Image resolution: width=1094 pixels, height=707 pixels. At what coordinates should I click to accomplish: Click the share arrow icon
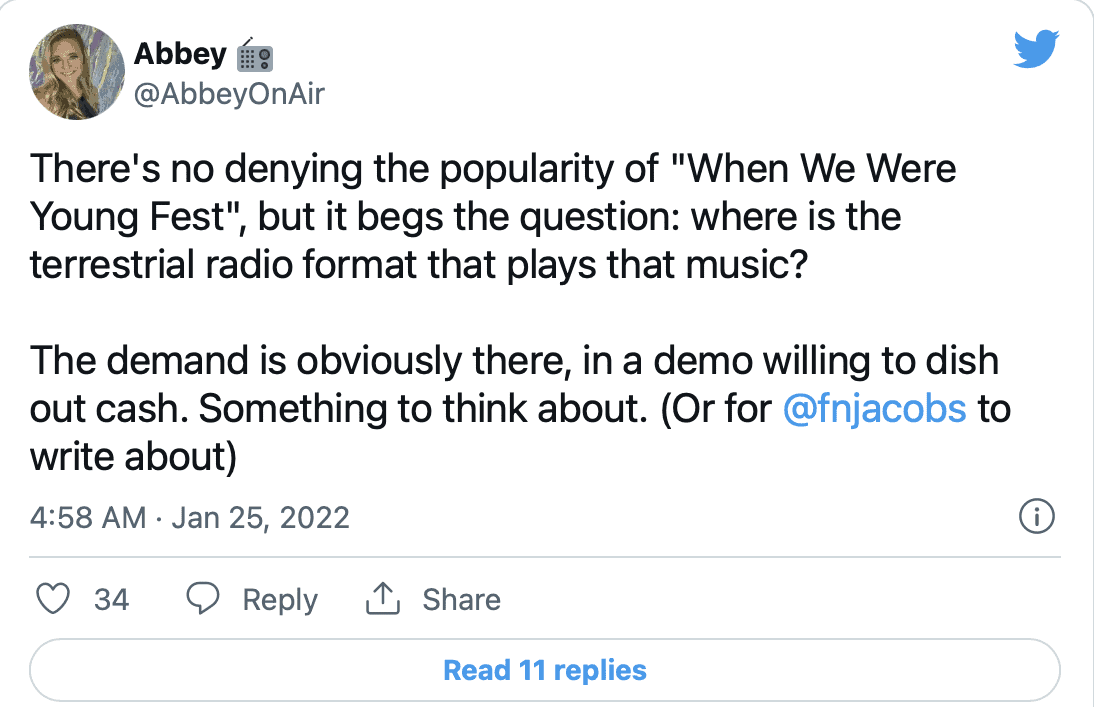click(382, 599)
